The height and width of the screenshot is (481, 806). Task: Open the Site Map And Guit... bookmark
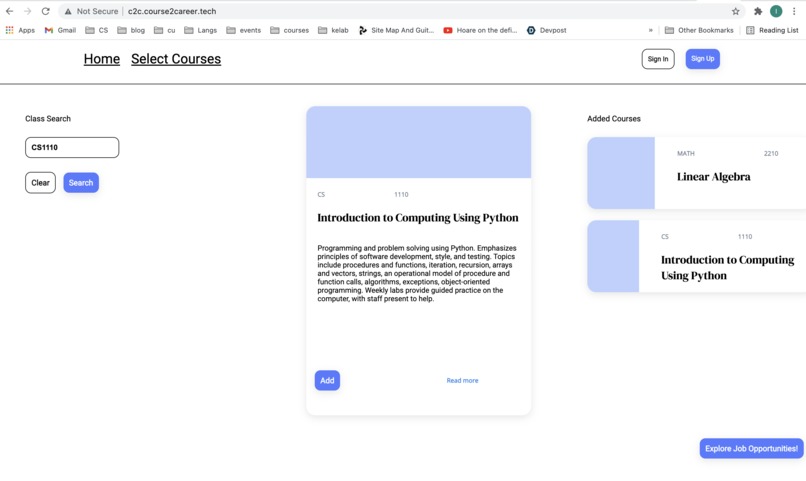(396, 30)
